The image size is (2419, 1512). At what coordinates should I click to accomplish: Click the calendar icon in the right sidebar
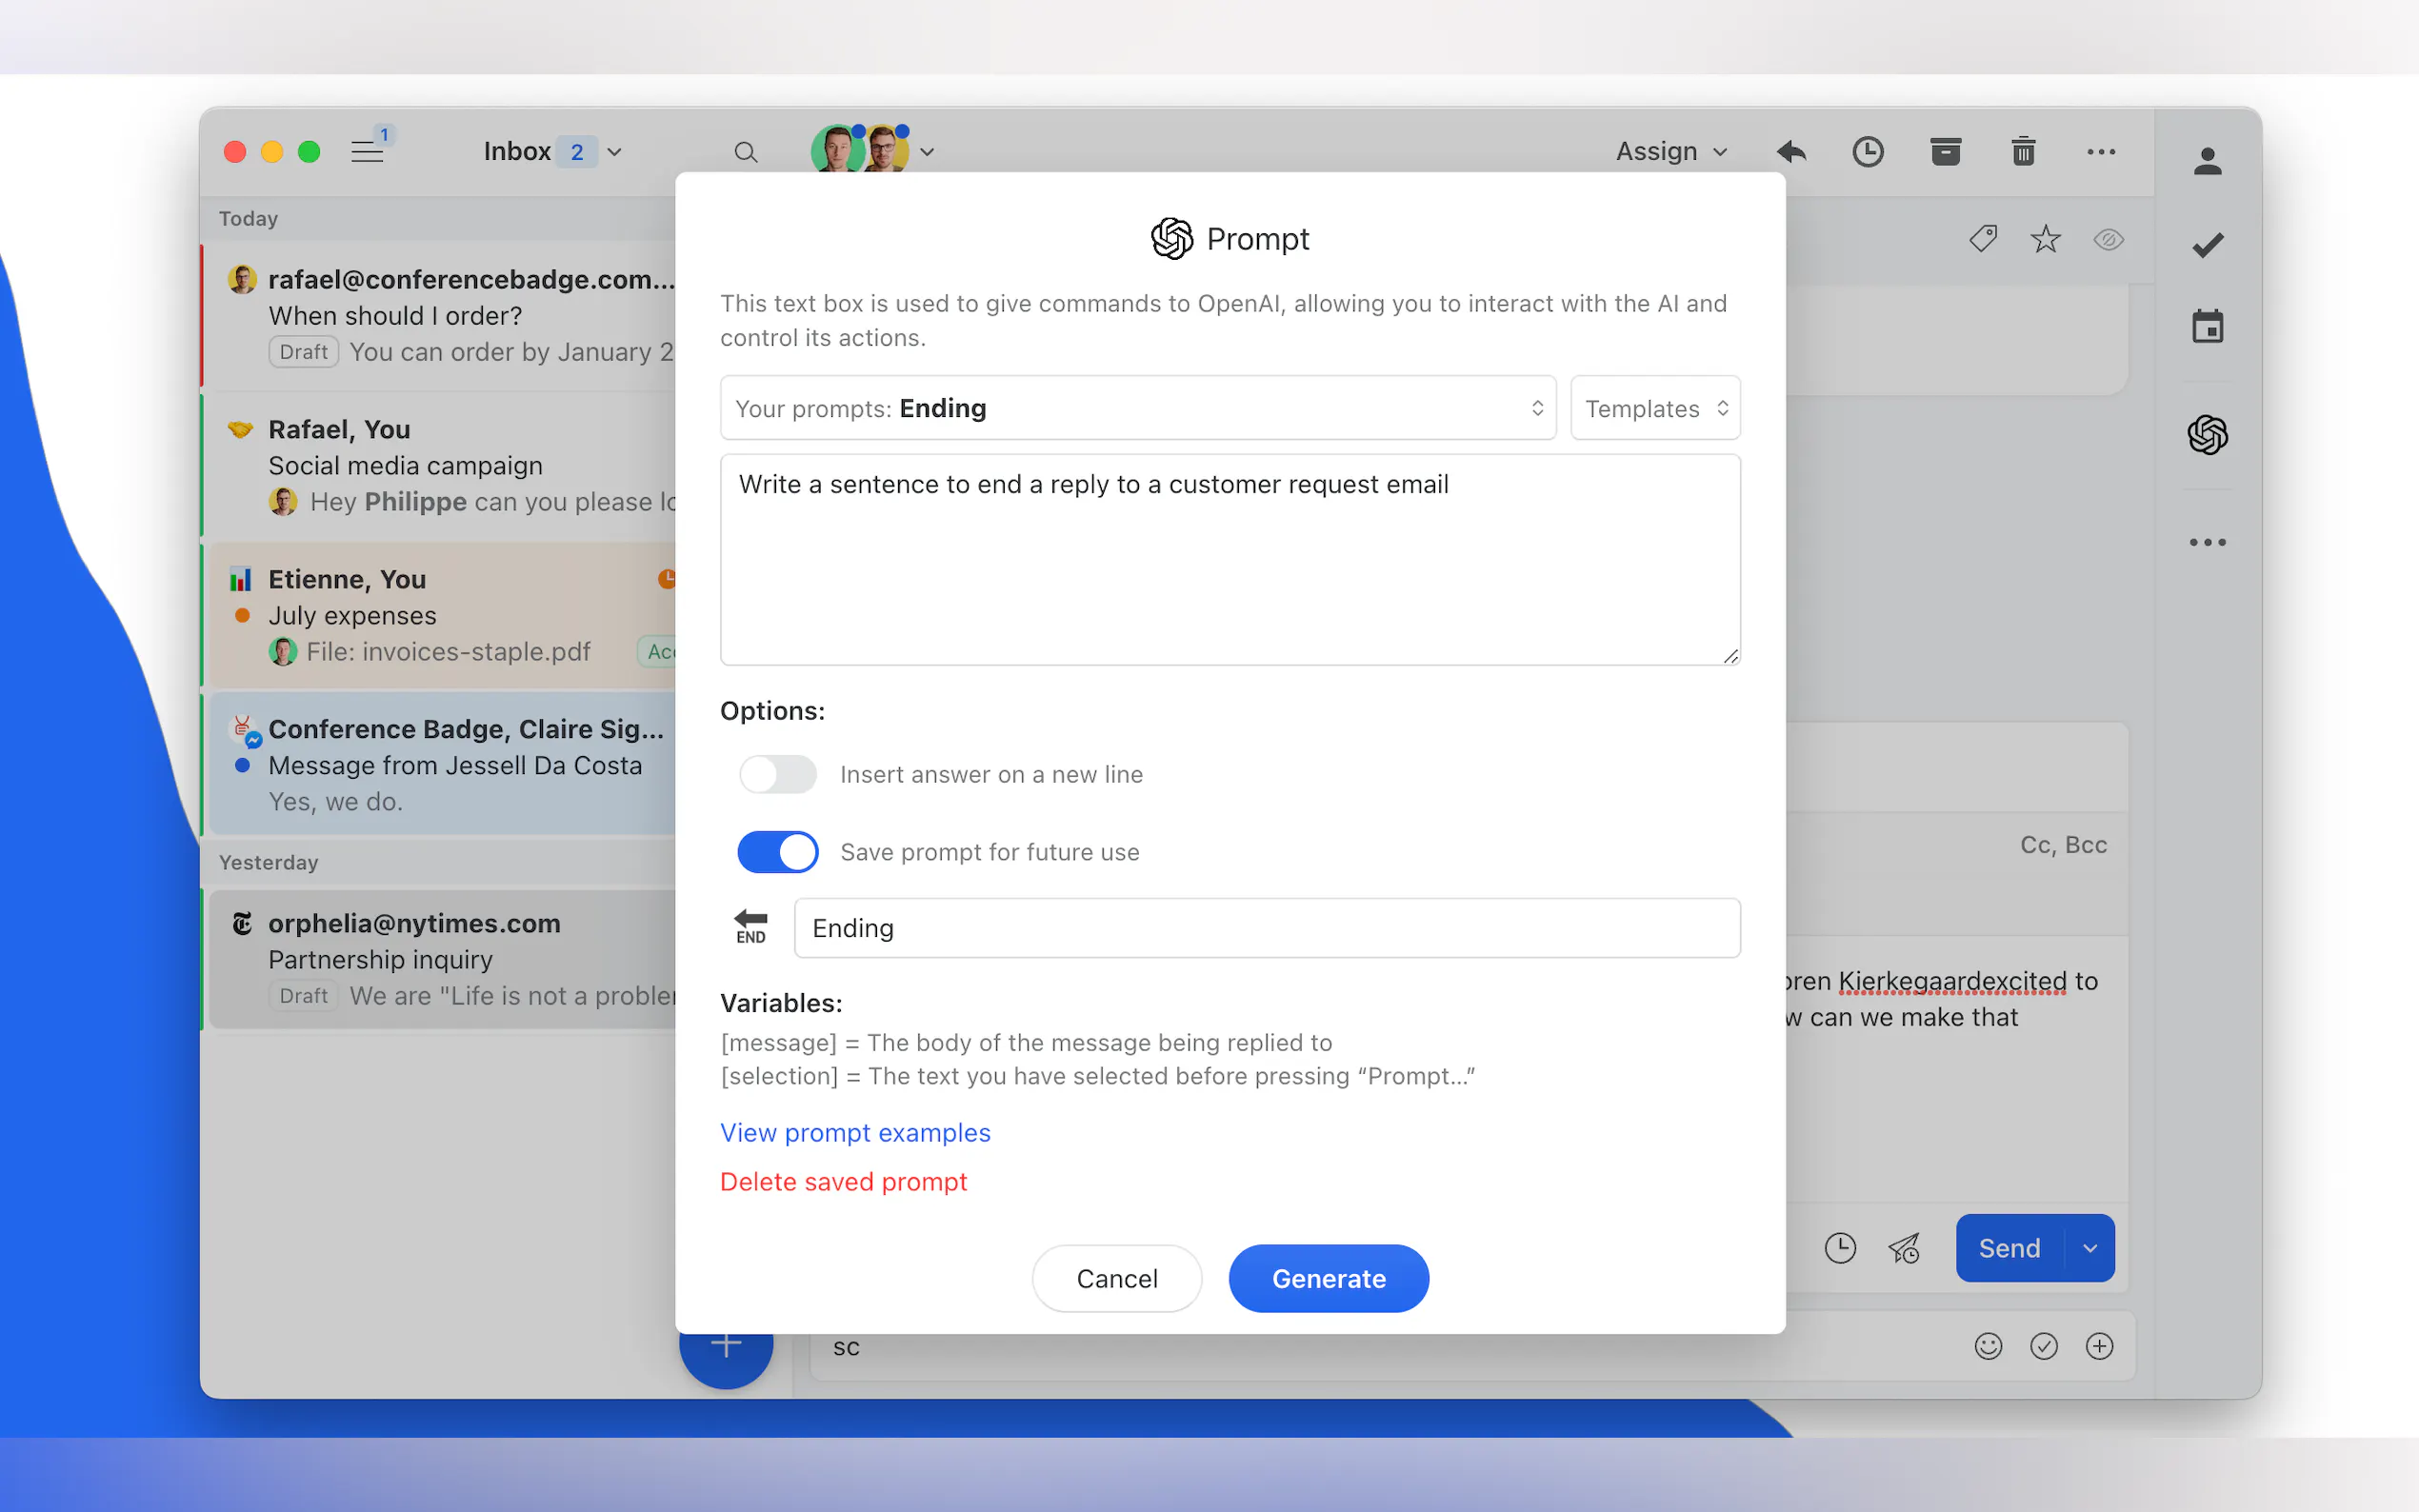[x=2207, y=327]
